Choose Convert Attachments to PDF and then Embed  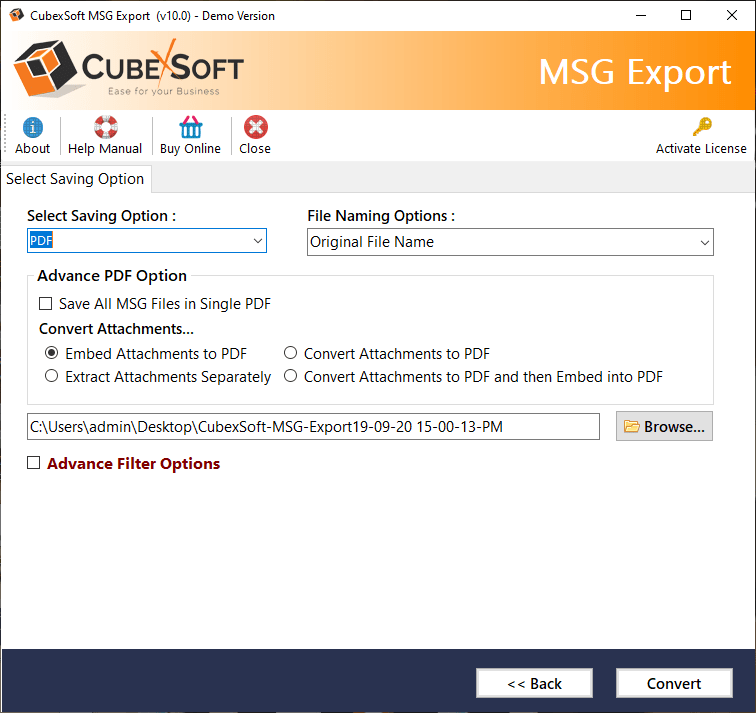pos(290,376)
